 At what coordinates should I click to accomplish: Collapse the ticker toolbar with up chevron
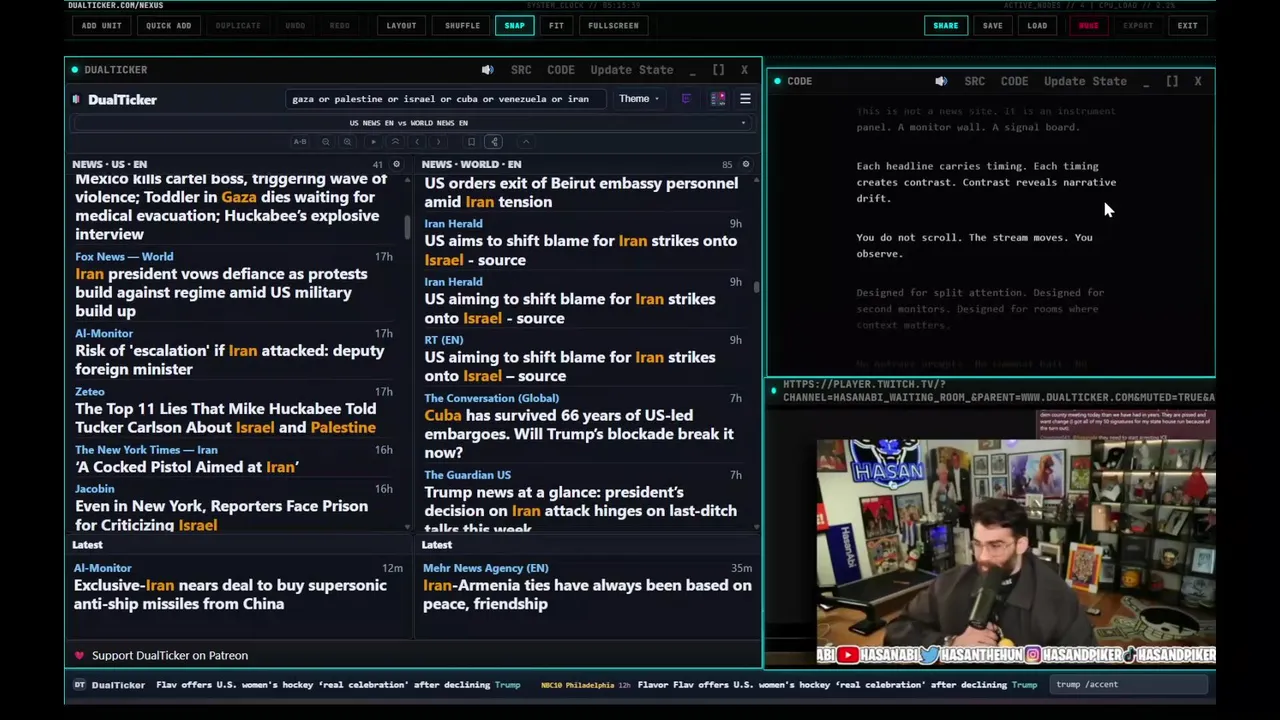point(526,142)
